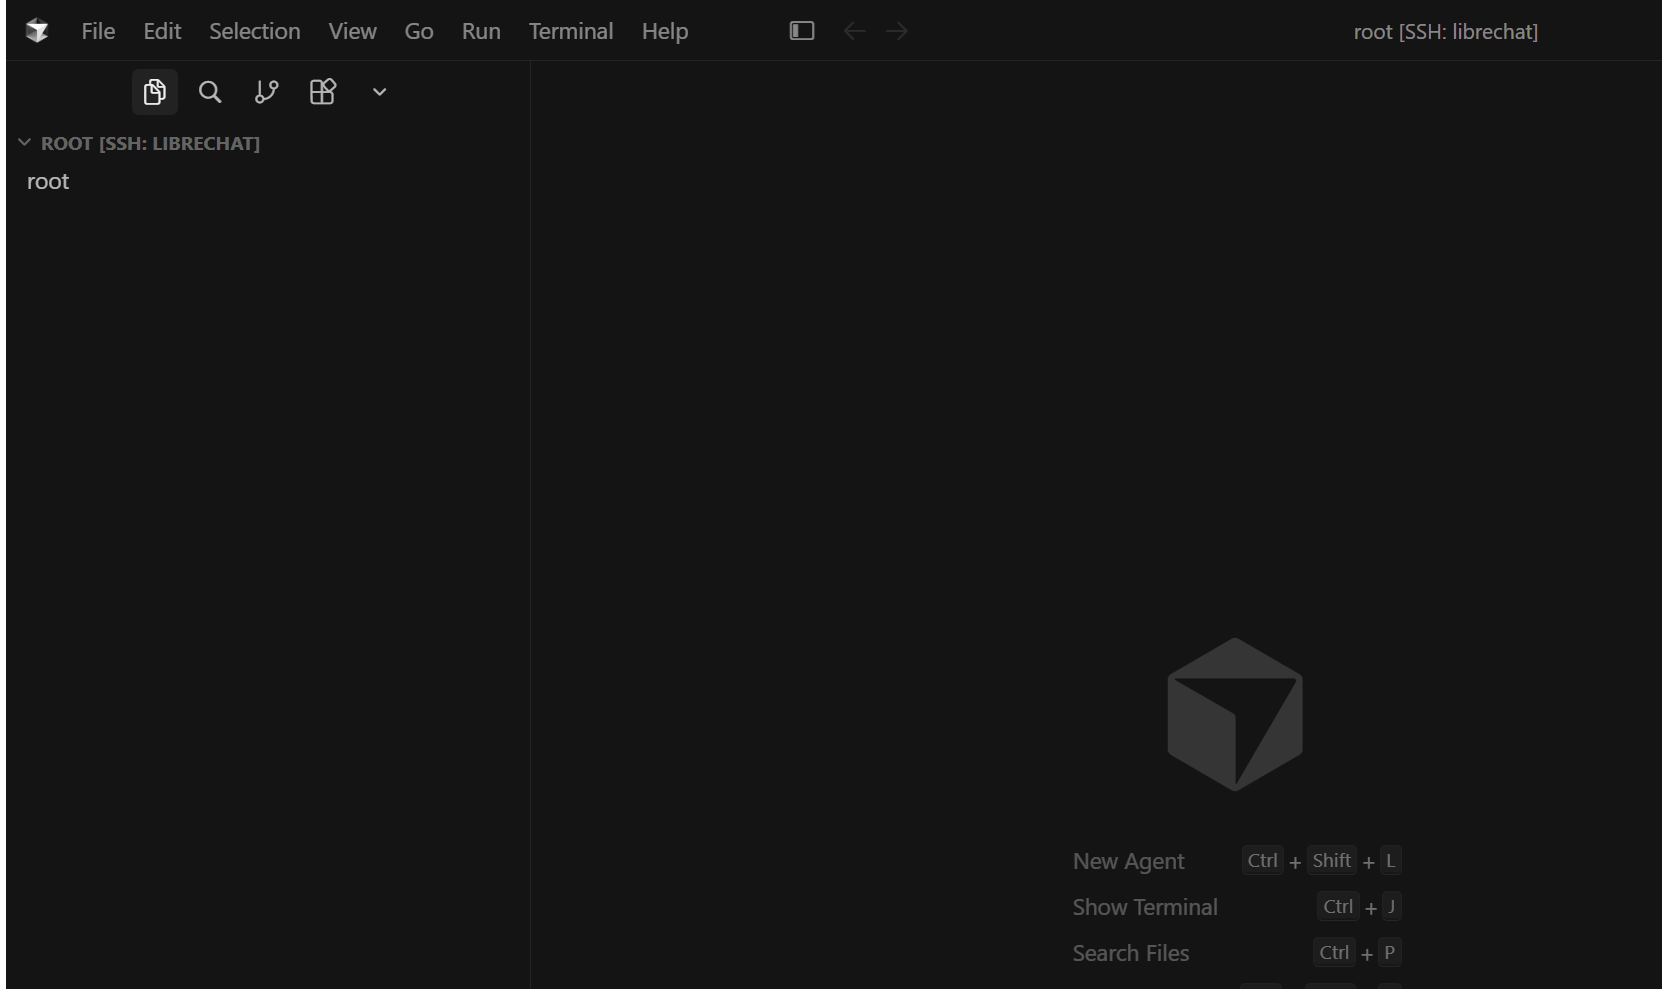
Task: Click the Cursor logo in menu bar
Action: [x=37, y=31]
